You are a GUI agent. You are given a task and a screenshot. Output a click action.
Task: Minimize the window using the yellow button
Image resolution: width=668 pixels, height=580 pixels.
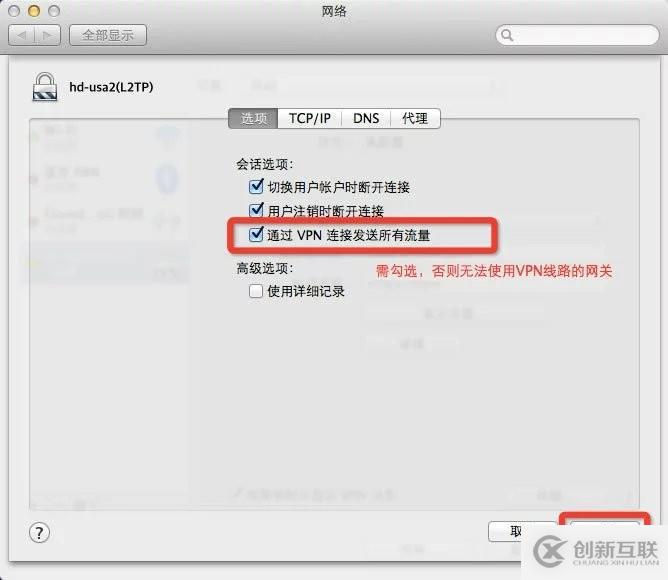click(34, 11)
